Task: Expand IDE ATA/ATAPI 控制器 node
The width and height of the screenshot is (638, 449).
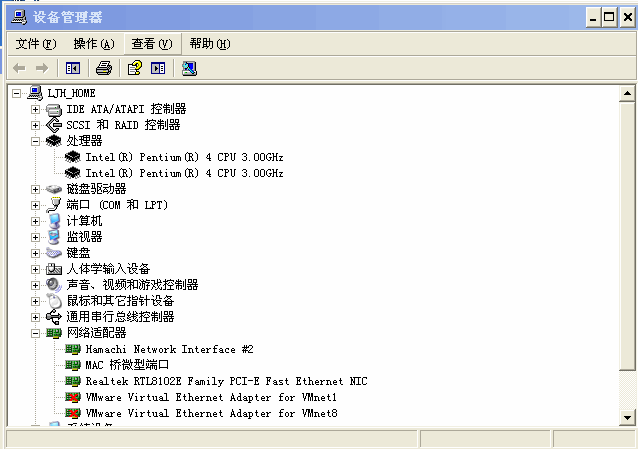Action: 35,110
